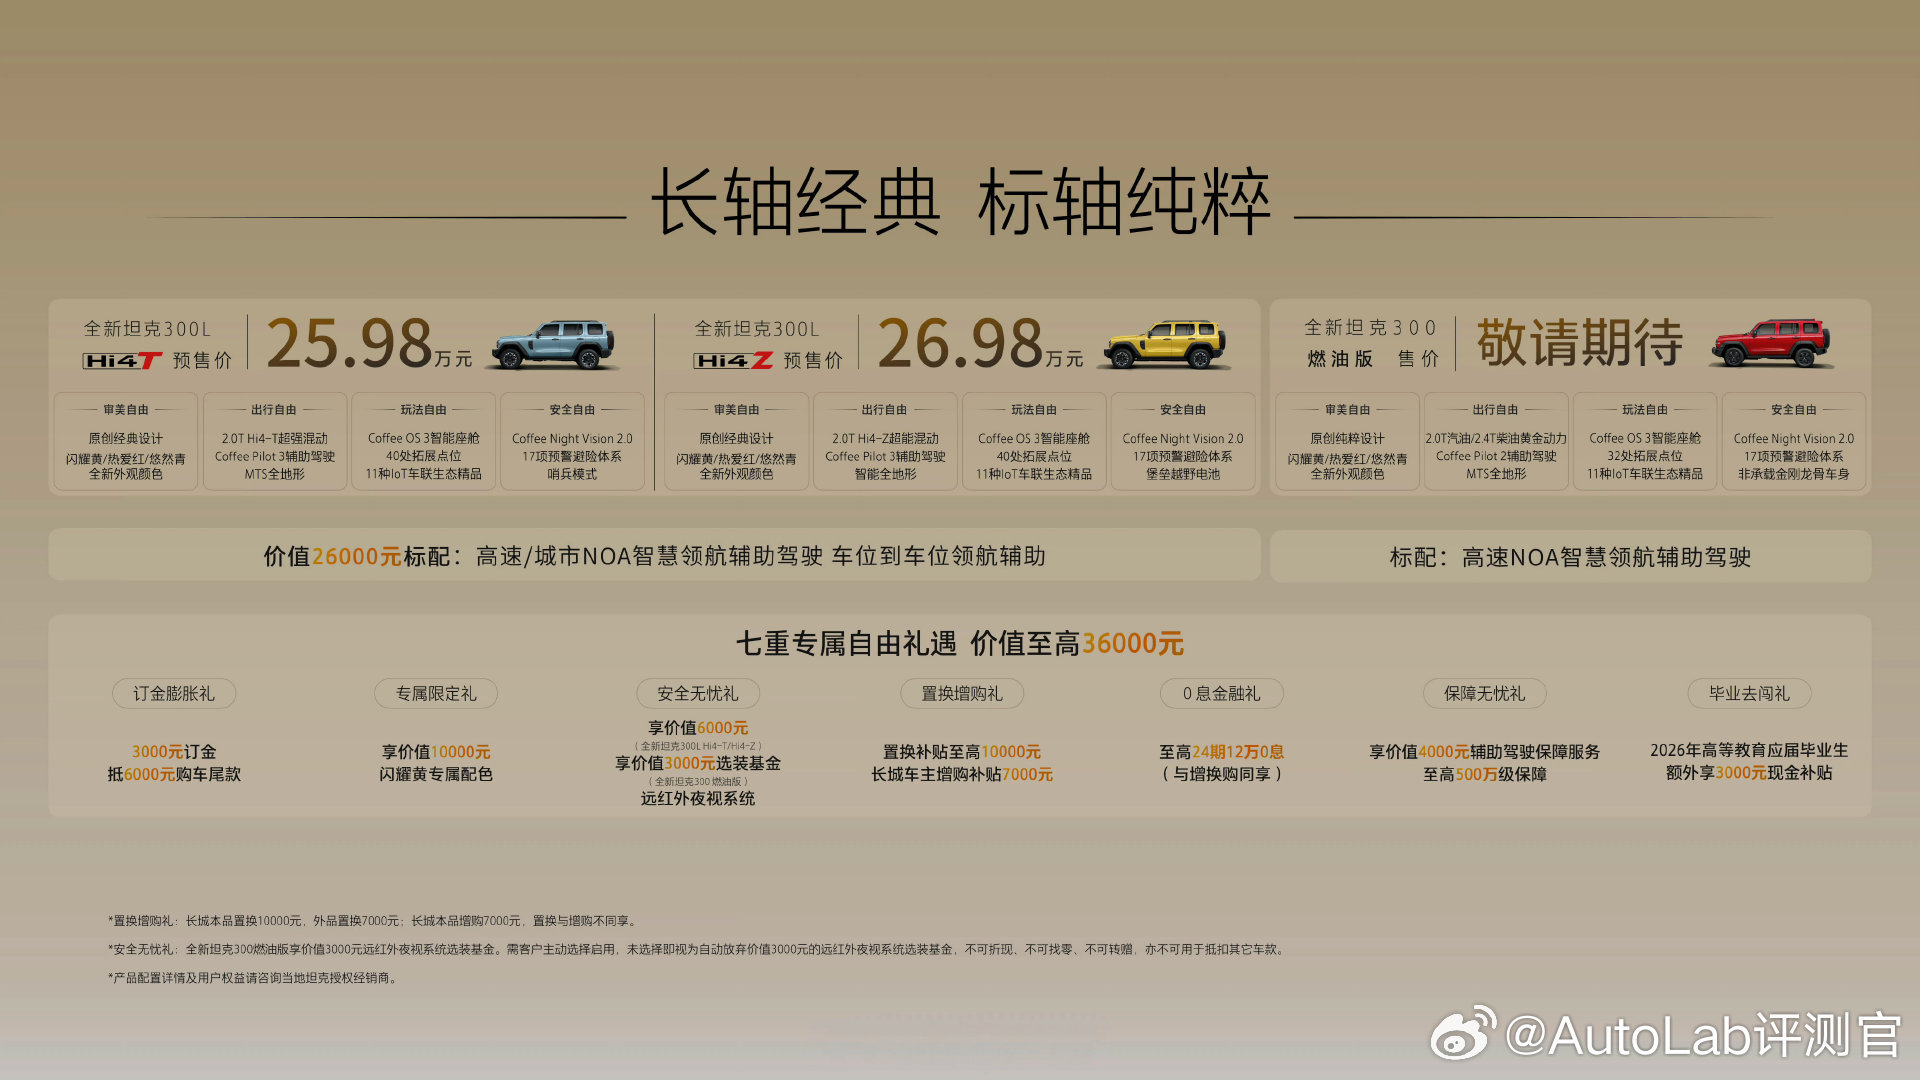Click the 置换补贴至高10000元 text

click(961, 752)
